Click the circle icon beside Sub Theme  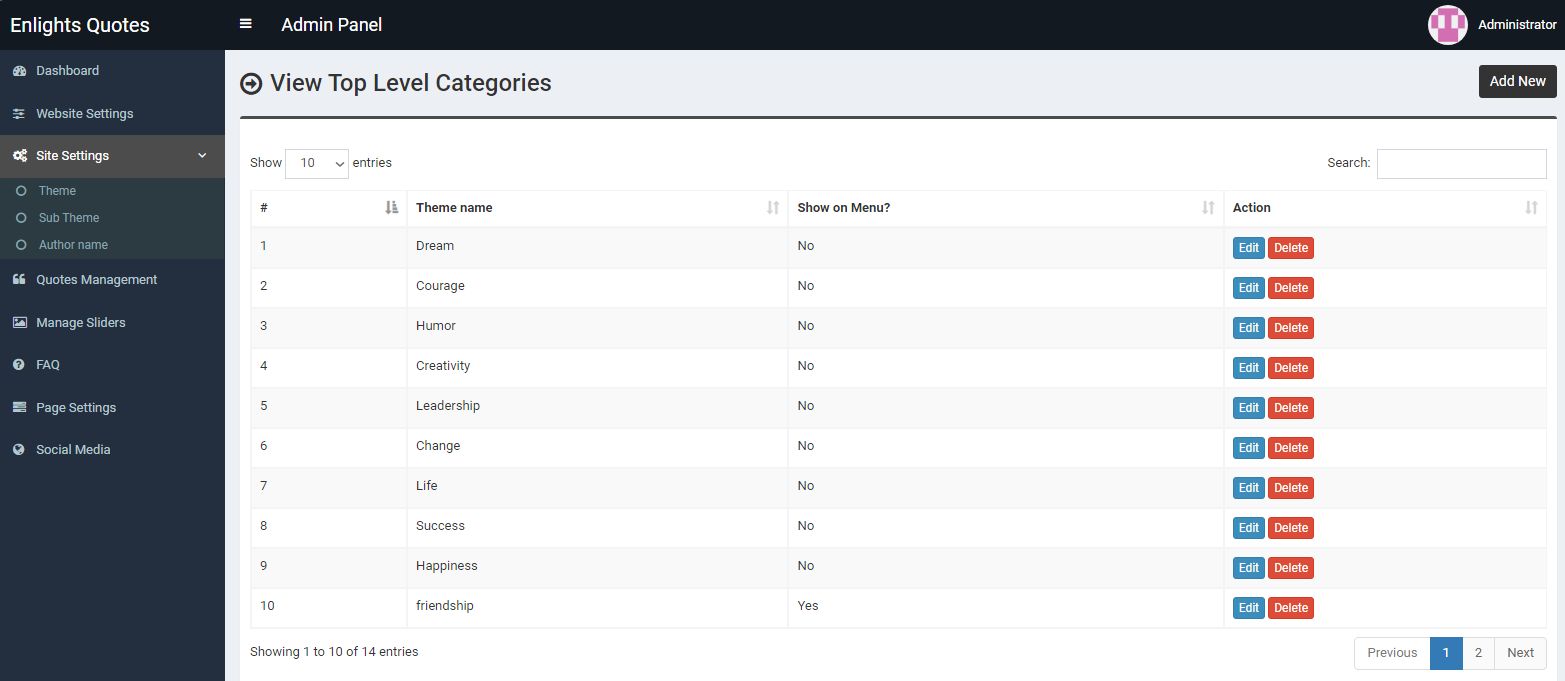[21, 218]
